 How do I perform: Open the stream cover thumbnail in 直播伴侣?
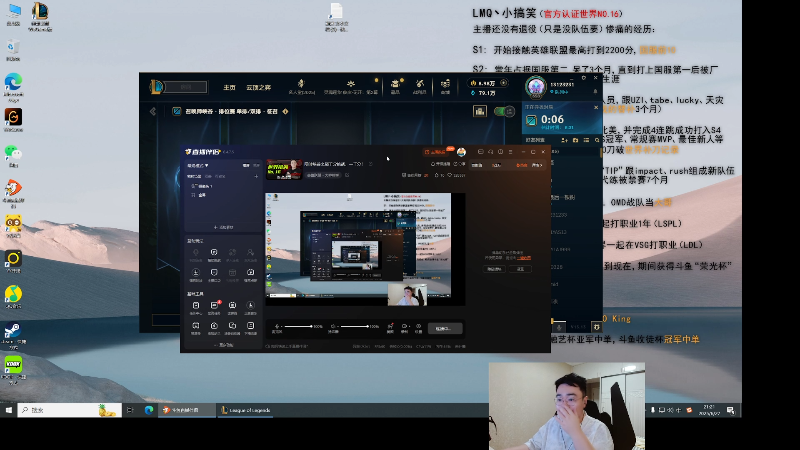[x=284, y=169]
